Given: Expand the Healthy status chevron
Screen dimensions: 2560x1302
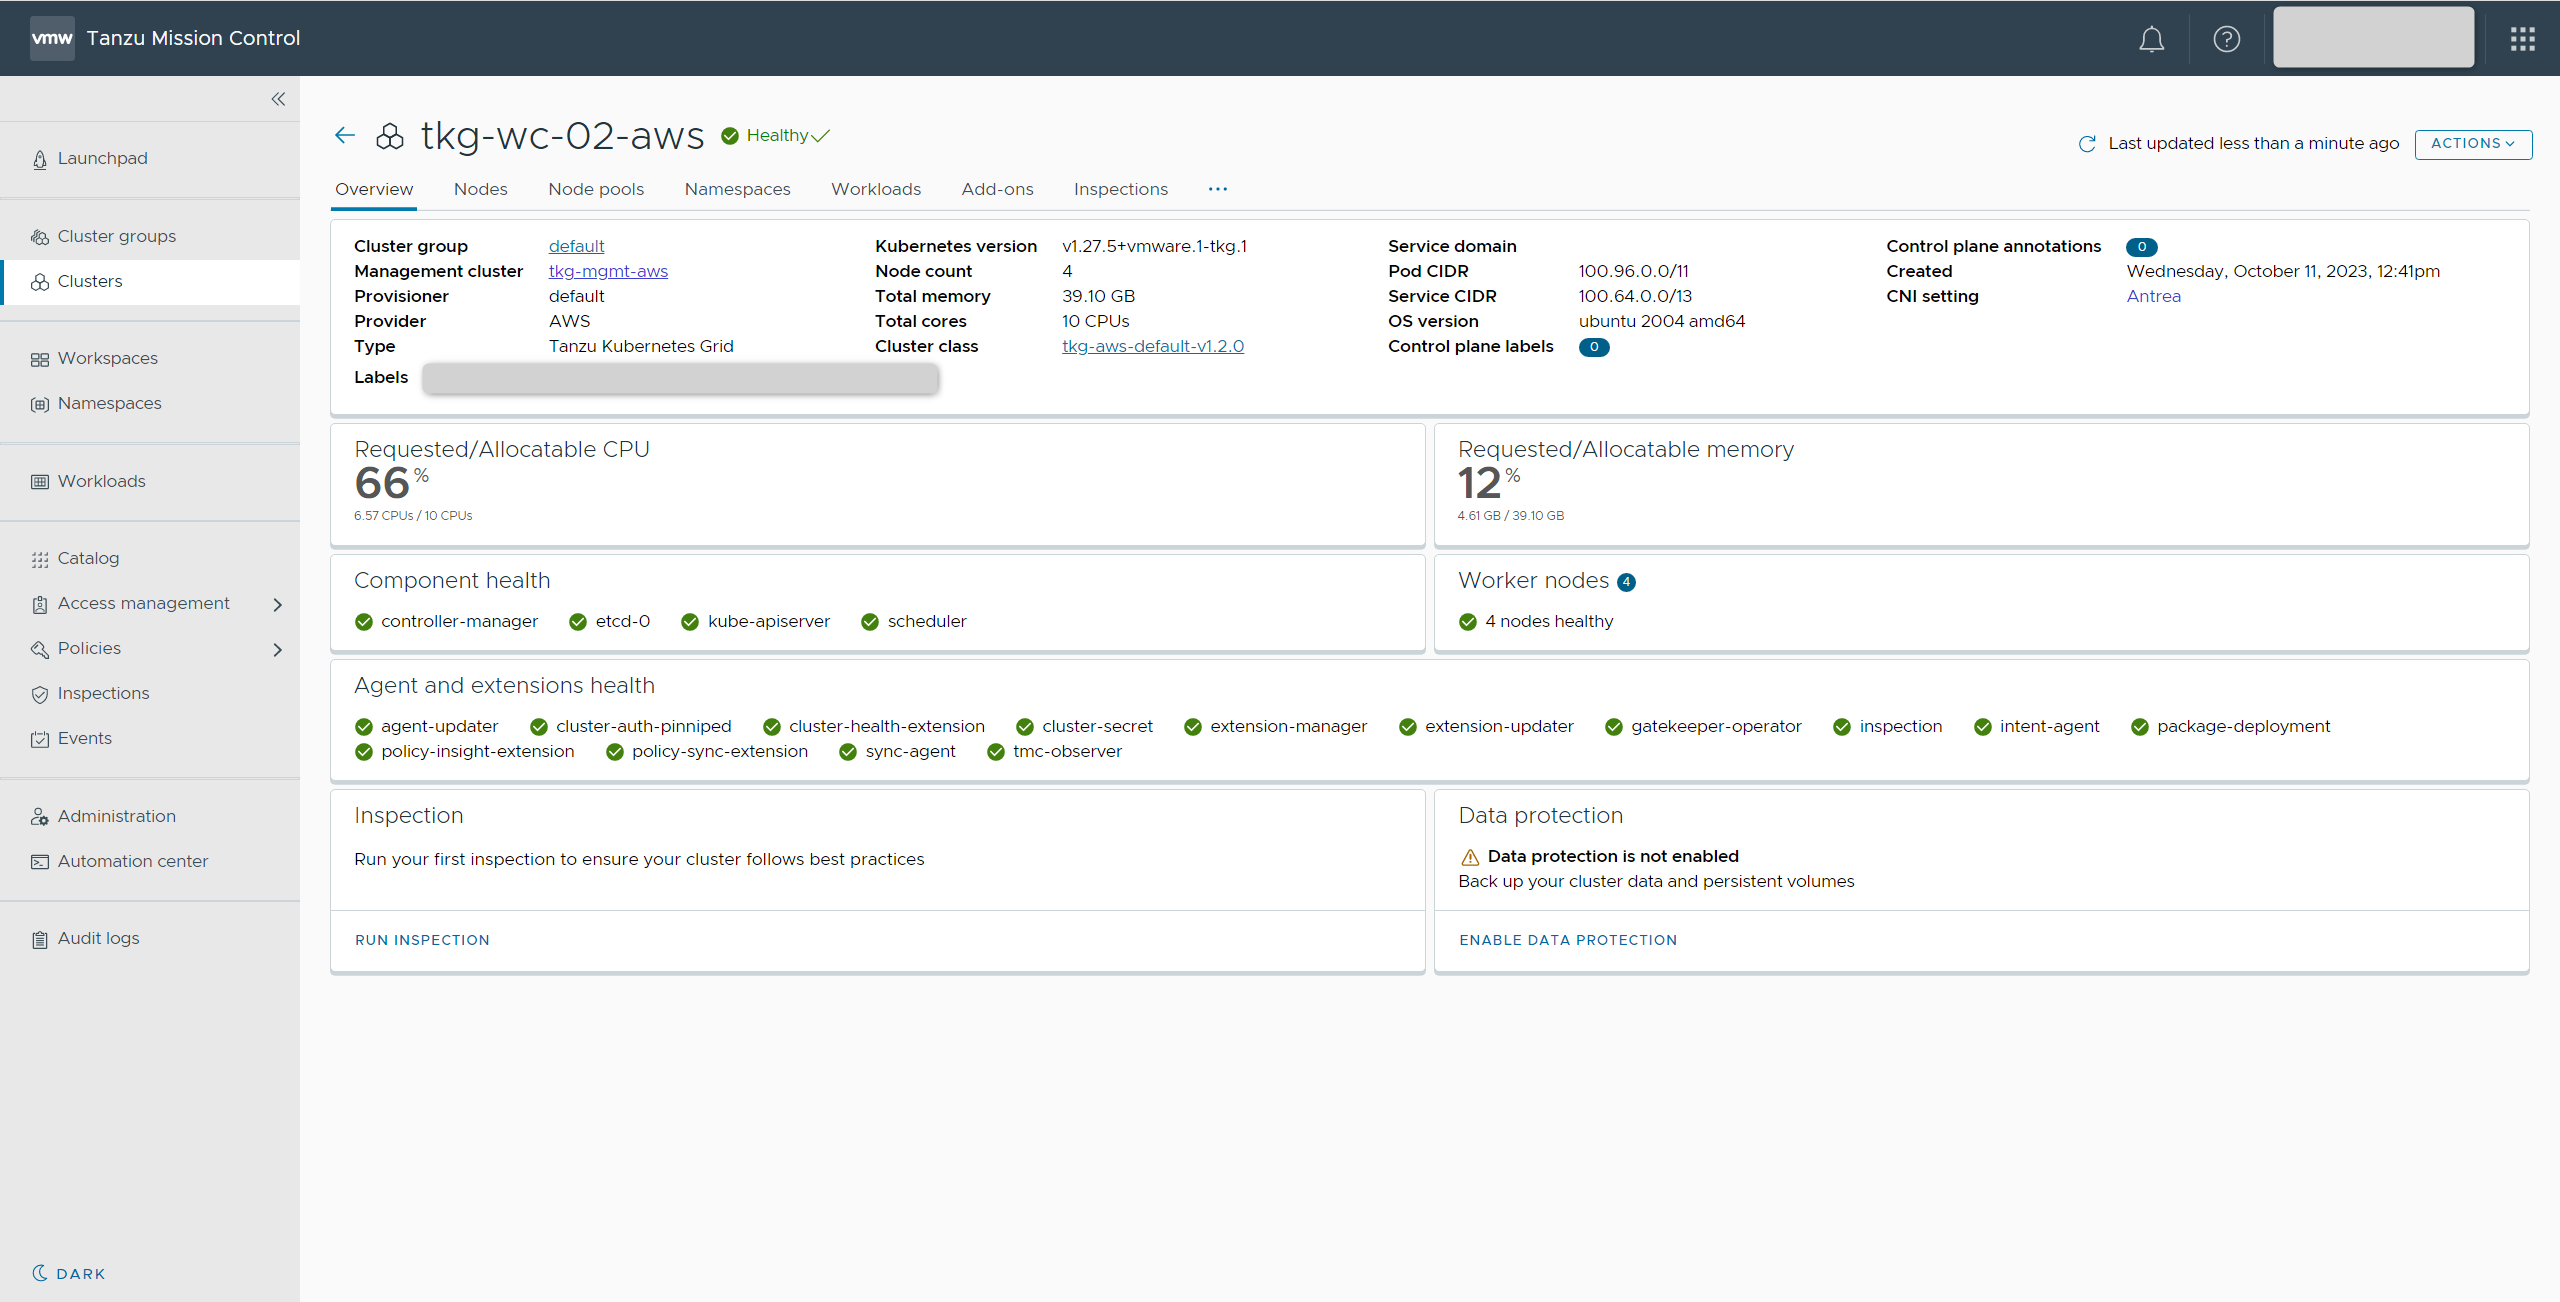Looking at the screenshot, I should (x=821, y=136).
